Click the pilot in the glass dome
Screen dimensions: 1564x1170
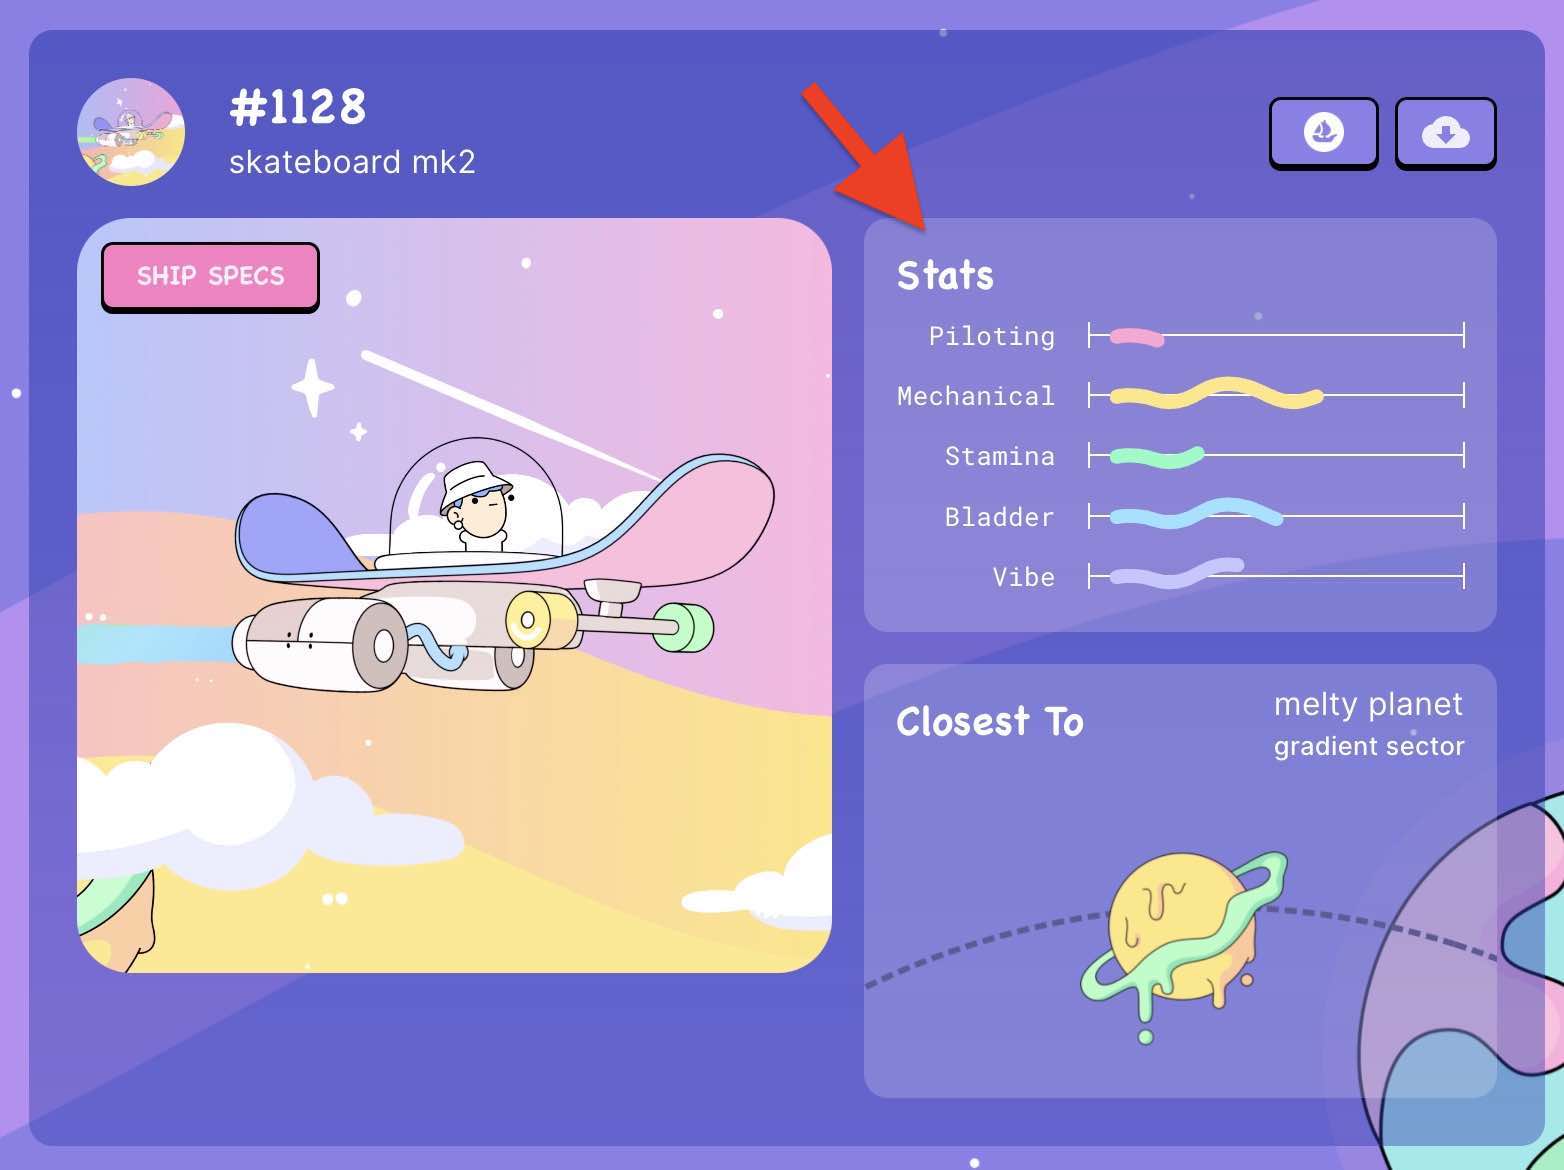click(476, 505)
